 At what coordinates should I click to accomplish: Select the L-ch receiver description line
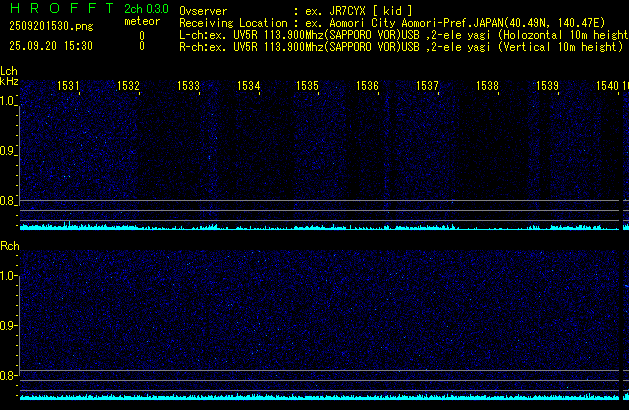click(x=402, y=34)
